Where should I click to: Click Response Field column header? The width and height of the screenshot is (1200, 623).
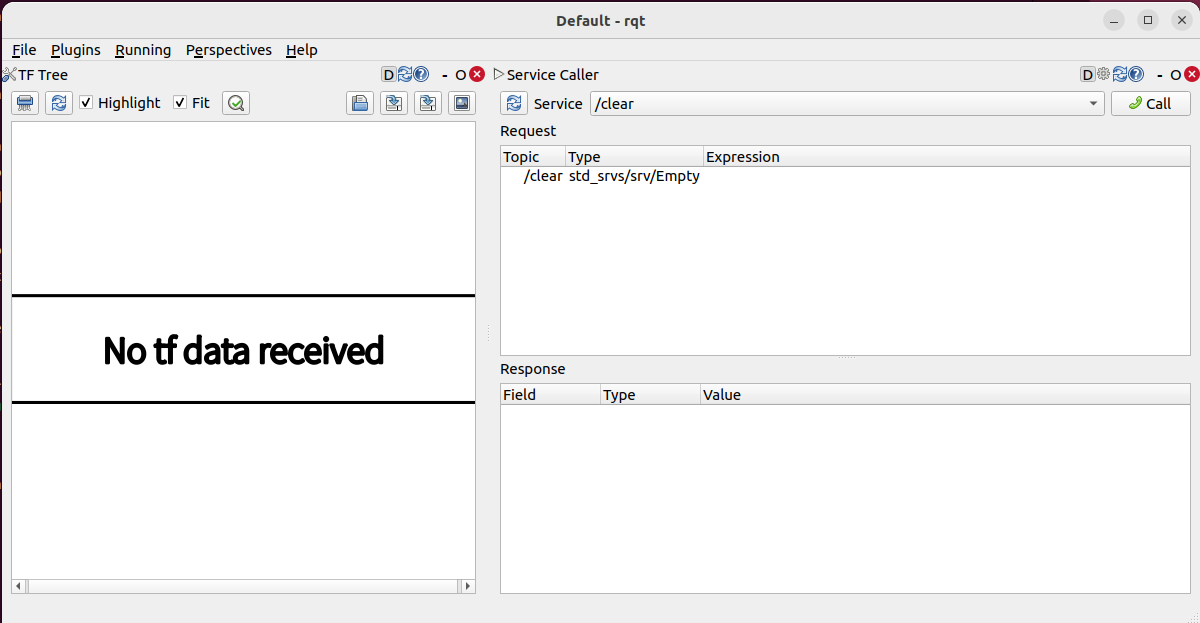coord(550,395)
